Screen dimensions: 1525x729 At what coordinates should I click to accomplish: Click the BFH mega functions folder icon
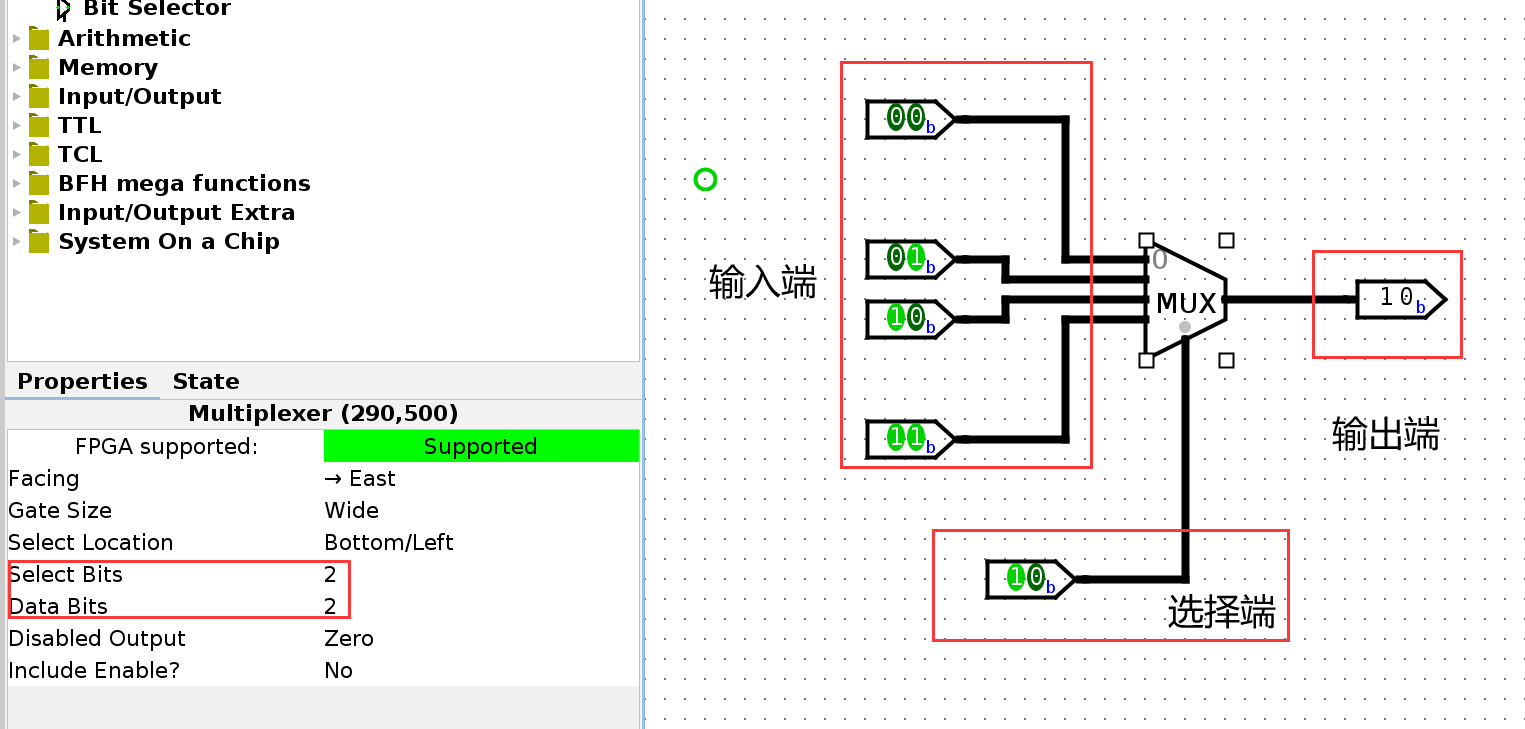[39, 184]
